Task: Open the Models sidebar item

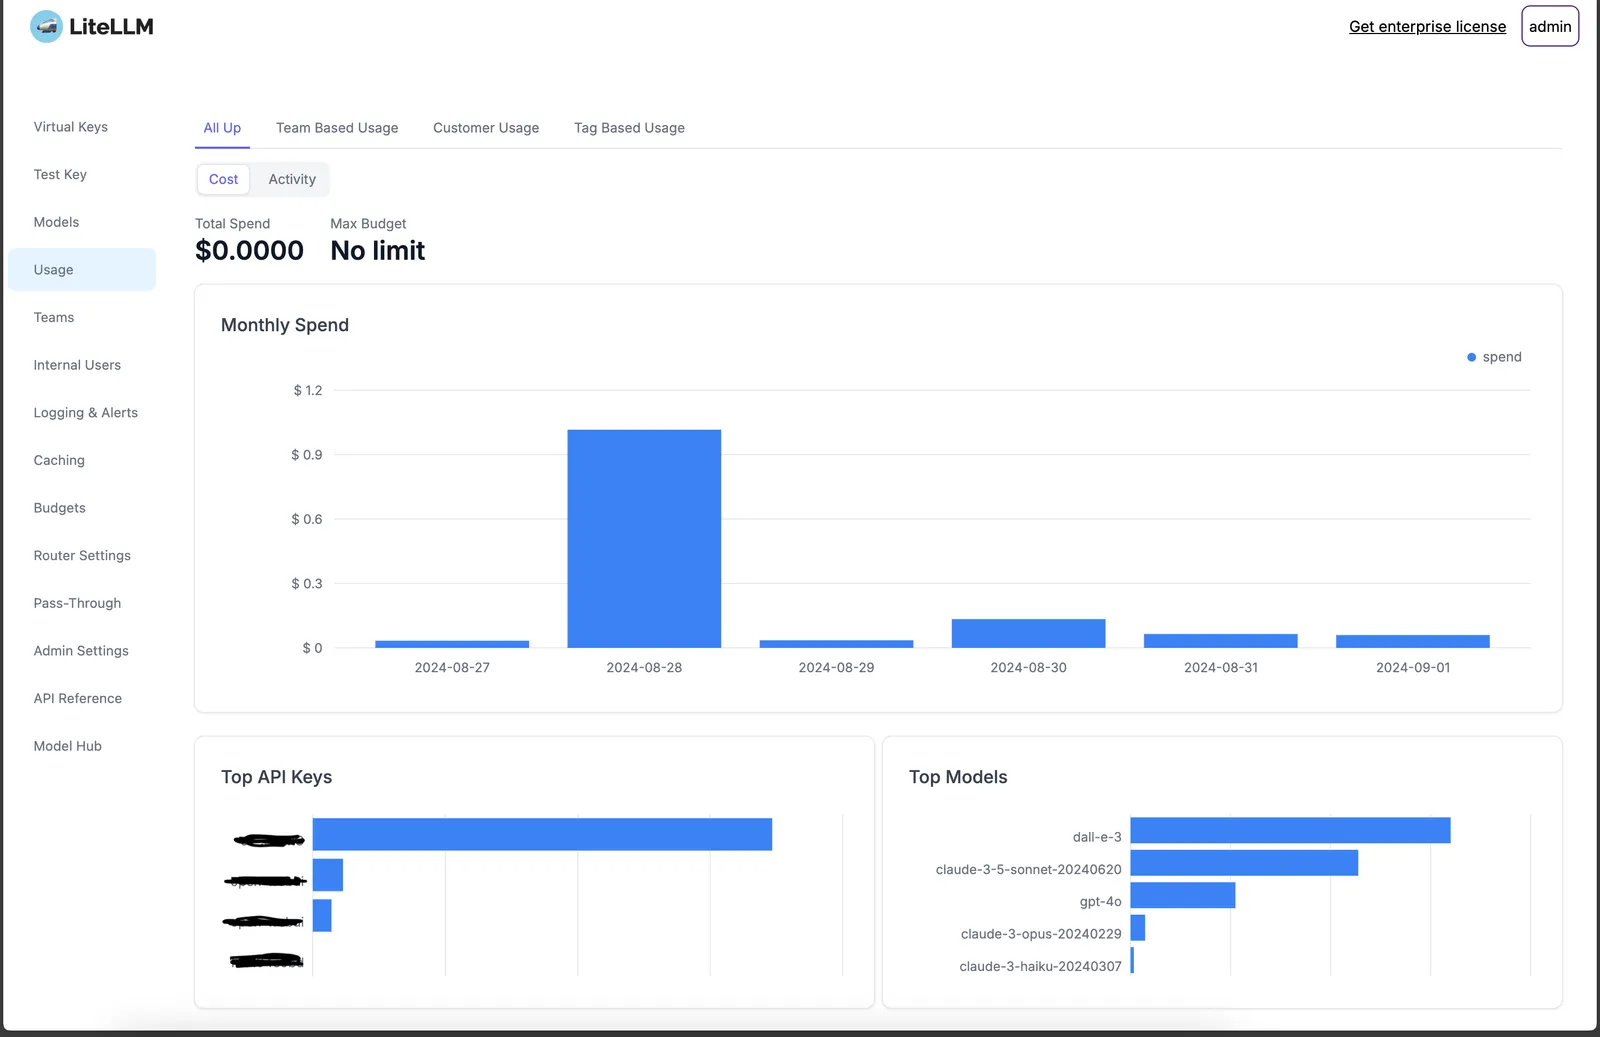Action: tap(56, 222)
